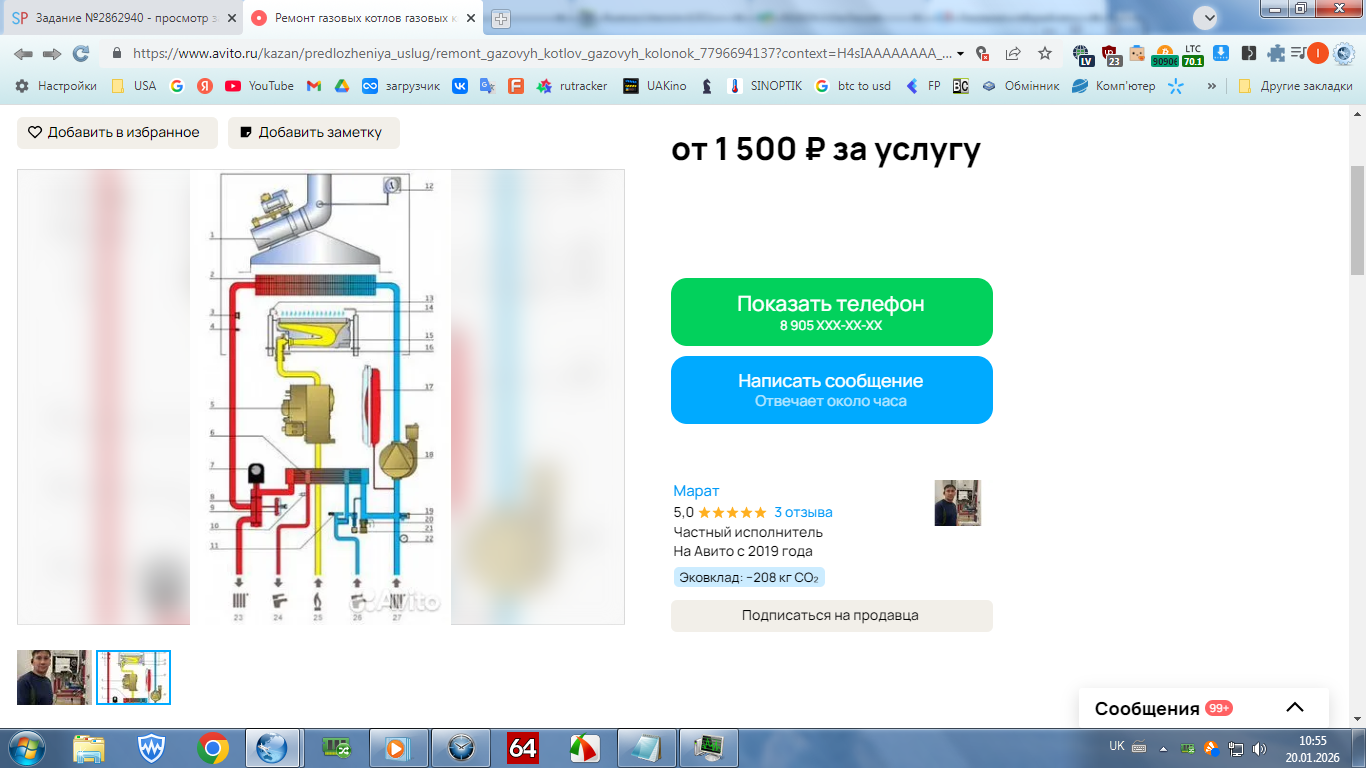Screen dimensions: 1366x768
Task: Adjust volume from system tray speaker
Action: [1258, 748]
